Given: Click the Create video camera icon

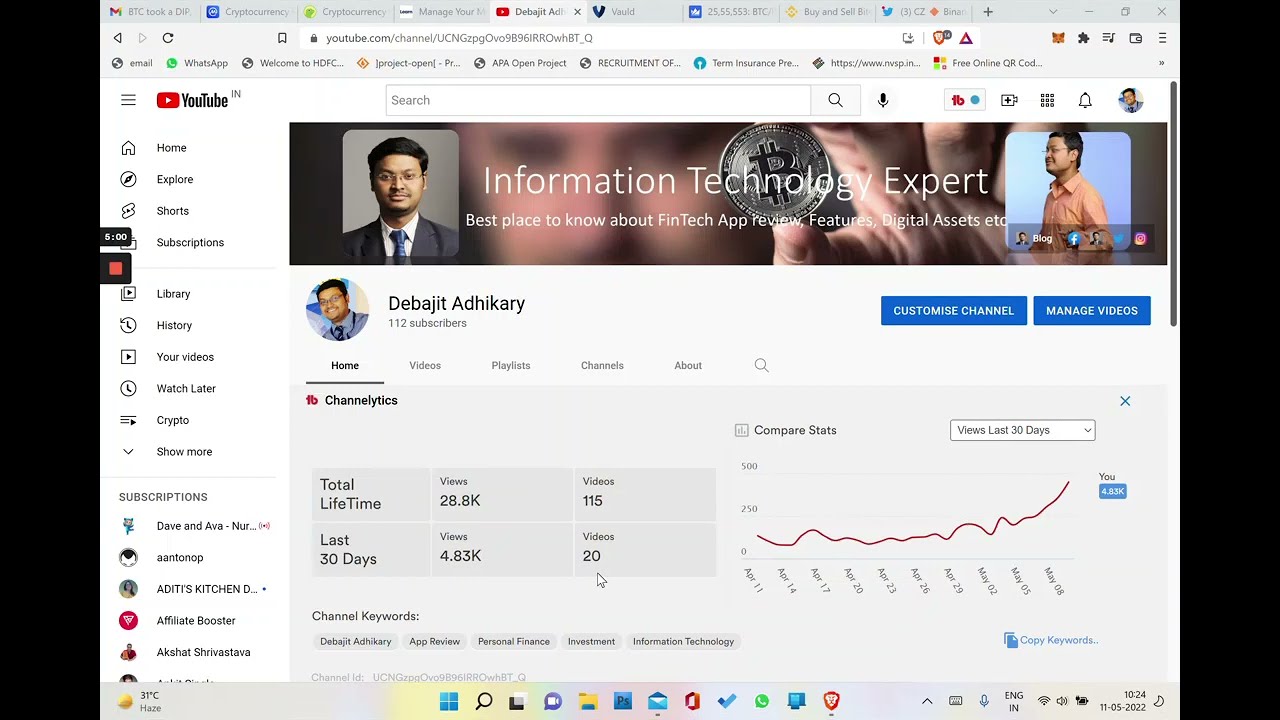Looking at the screenshot, I should pyautogui.click(x=1009, y=100).
